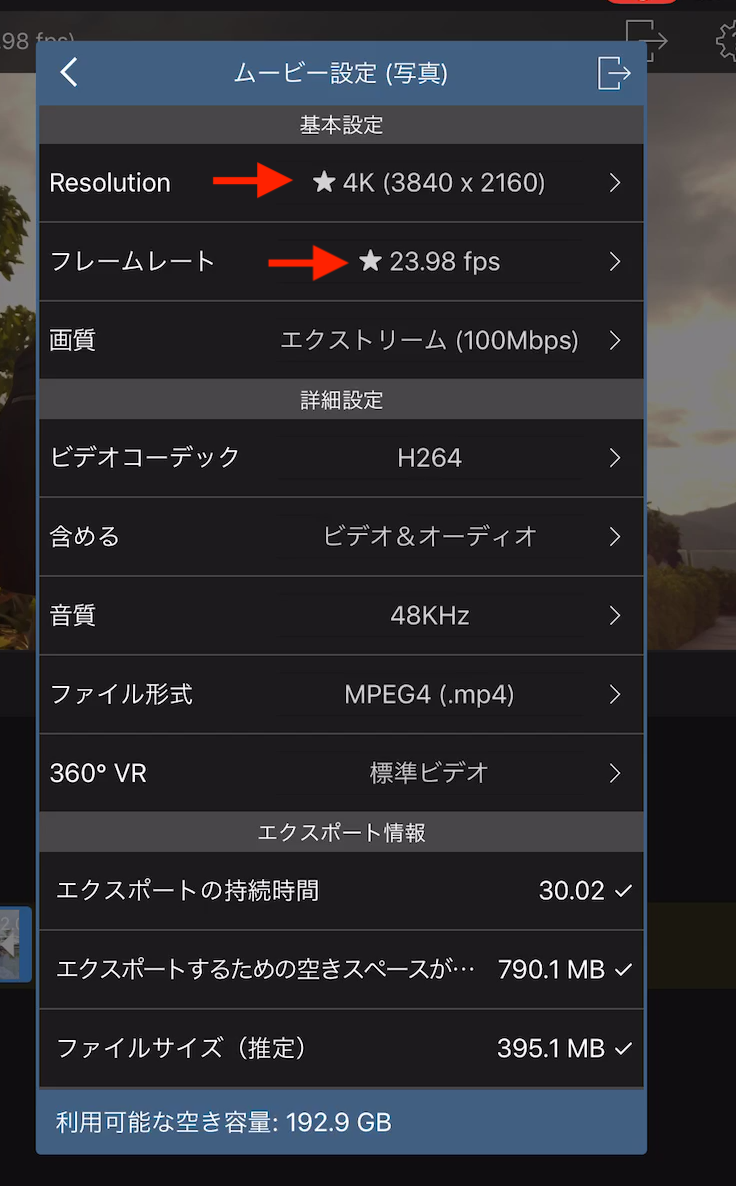Expand the ファイル形式 row chevron
Screen dimensions: 736x1186
[x=615, y=694]
